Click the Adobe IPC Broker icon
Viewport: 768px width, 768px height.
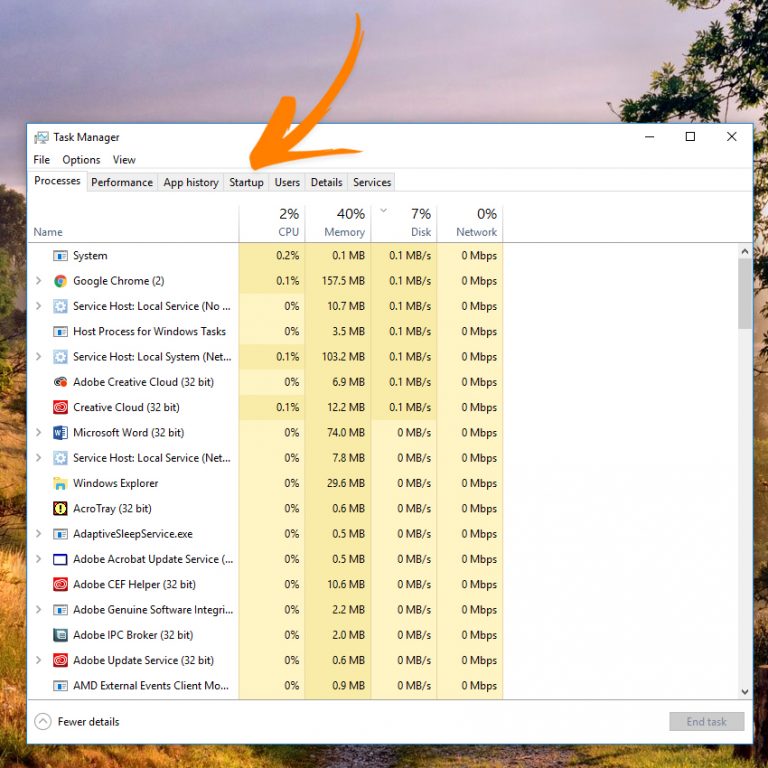coord(60,635)
